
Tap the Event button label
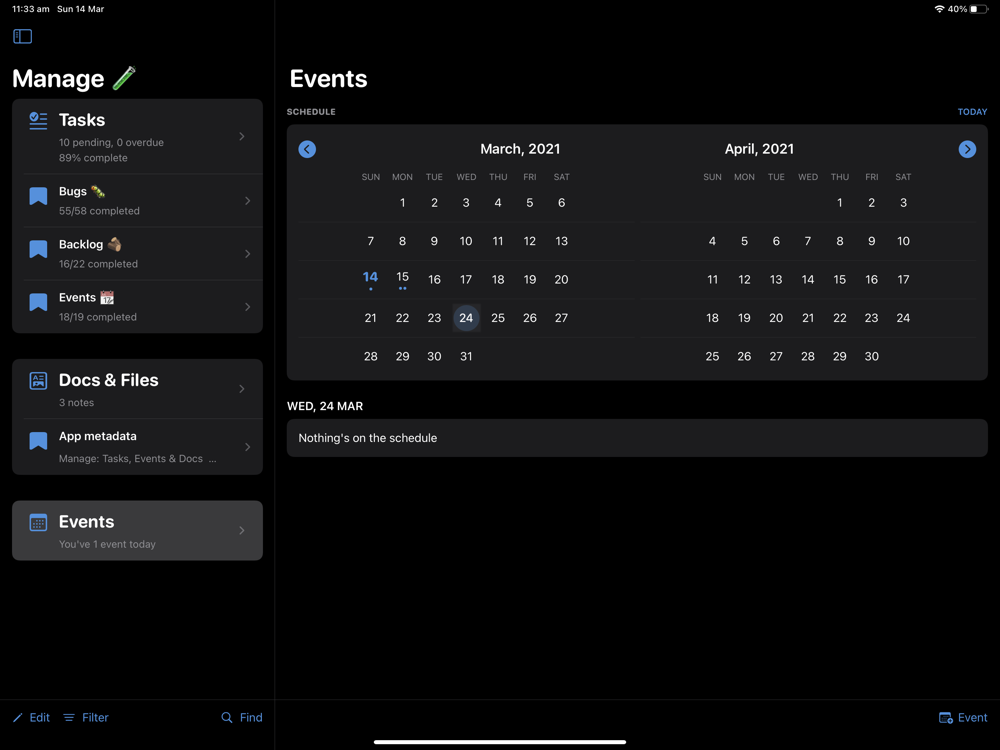click(x=973, y=717)
